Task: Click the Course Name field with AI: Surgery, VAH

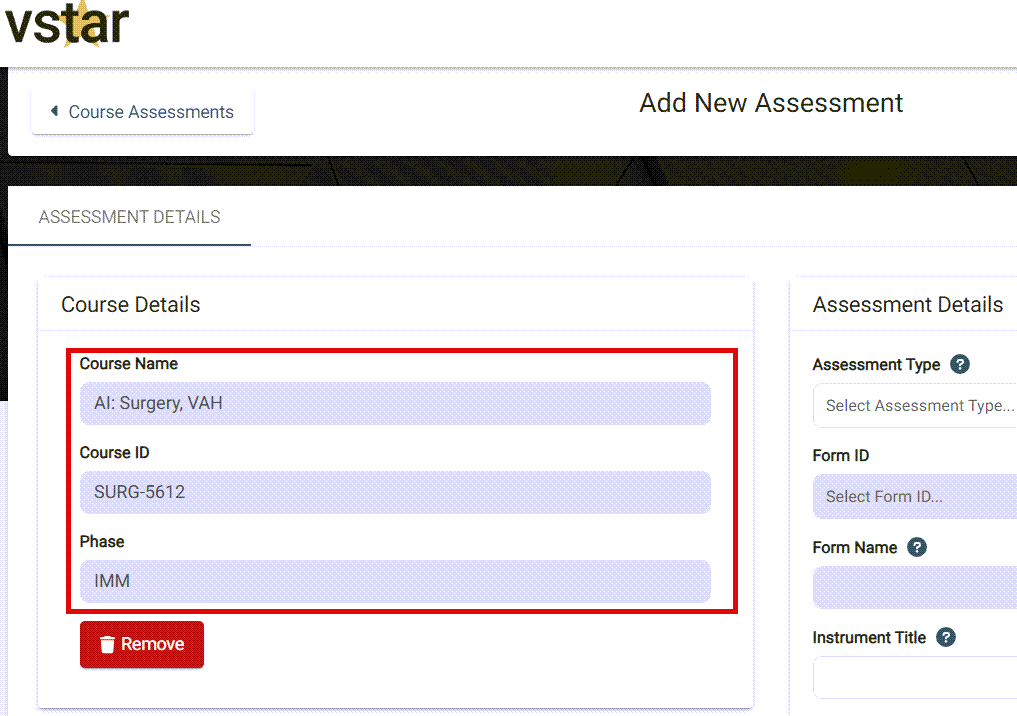Action: (395, 404)
